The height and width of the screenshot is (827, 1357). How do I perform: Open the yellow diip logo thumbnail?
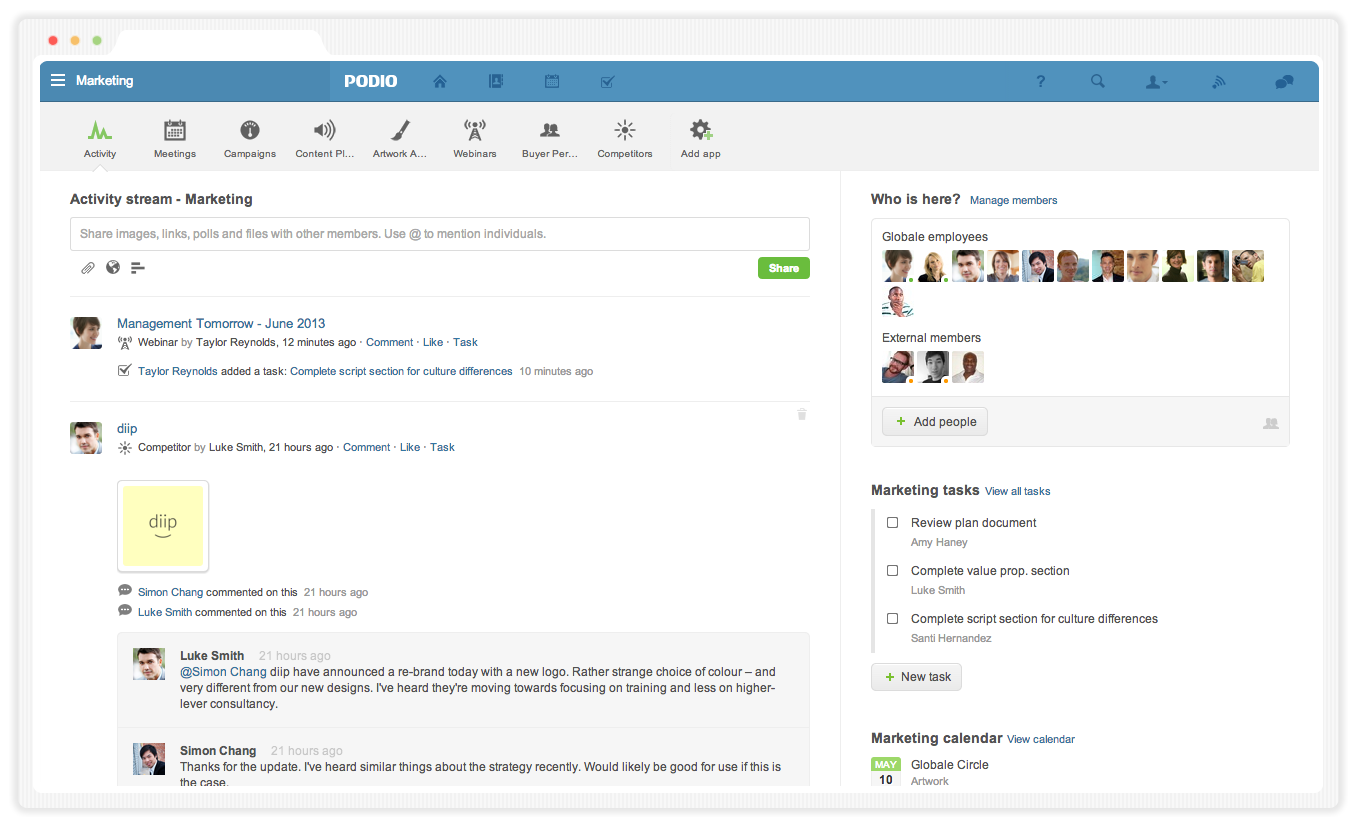[163, 526]
